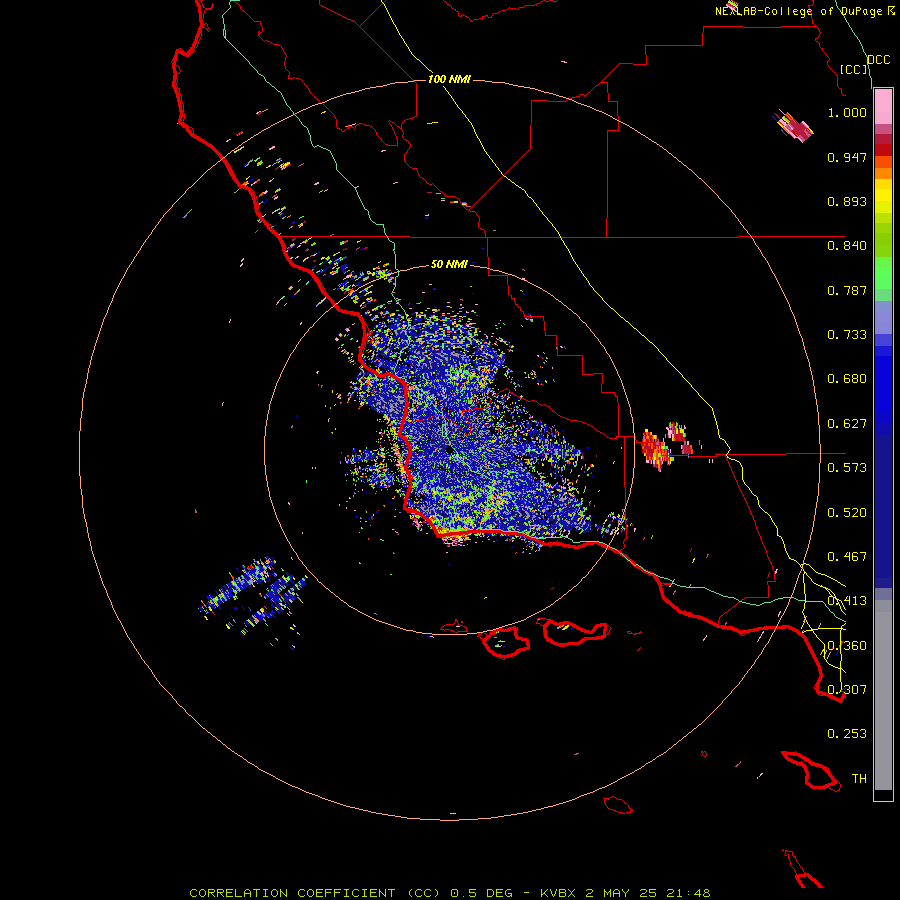Click the TH threshold label
Screen dimensions: 900x900
point(859,779)
